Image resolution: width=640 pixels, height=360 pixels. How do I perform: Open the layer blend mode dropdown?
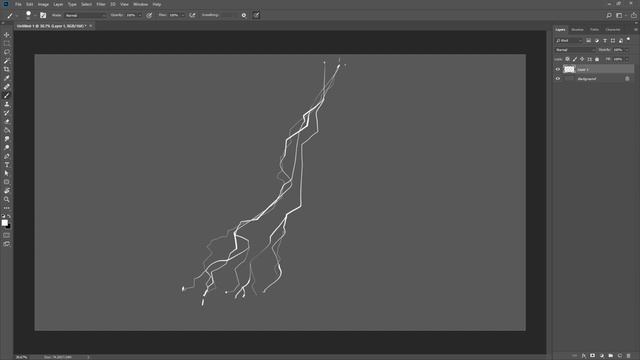[x=575, y=50]
